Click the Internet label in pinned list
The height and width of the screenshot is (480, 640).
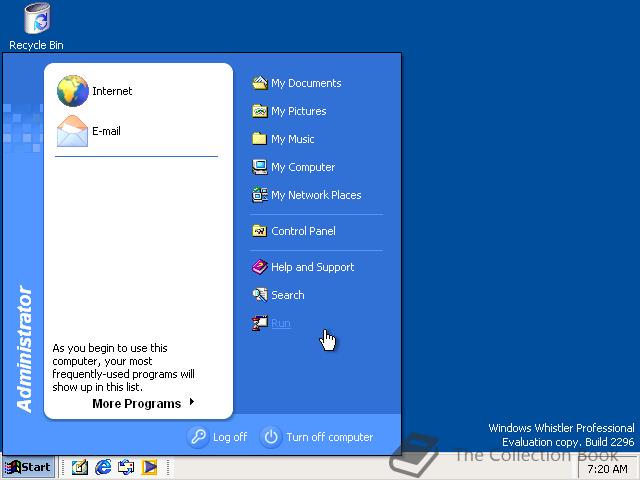pos(112,91)
